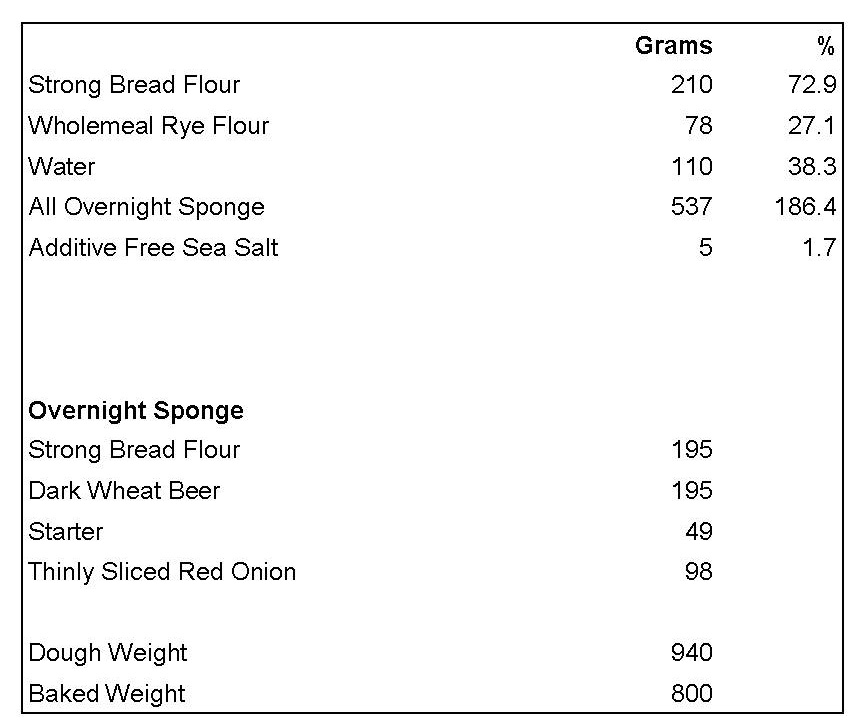Select the Starter ingredient label

tap(66, 531)
